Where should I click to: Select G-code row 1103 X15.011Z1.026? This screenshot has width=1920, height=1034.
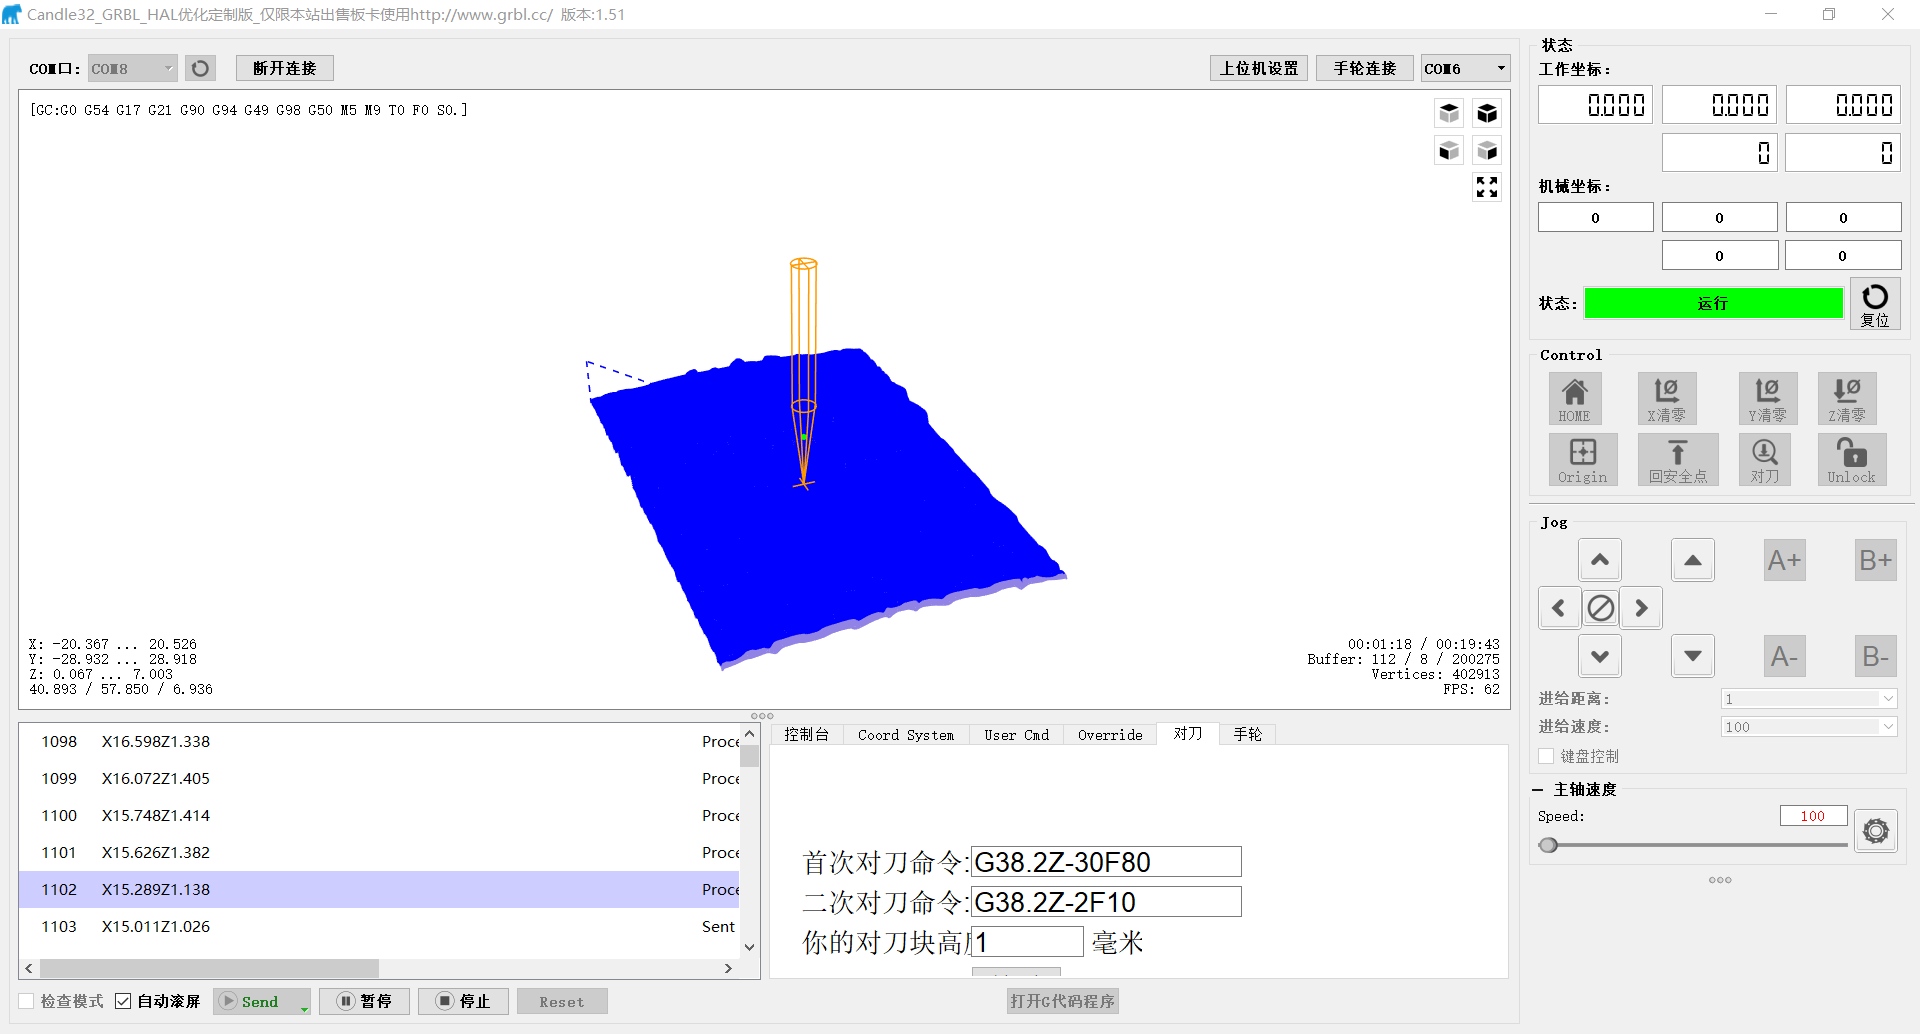[379, 926]
